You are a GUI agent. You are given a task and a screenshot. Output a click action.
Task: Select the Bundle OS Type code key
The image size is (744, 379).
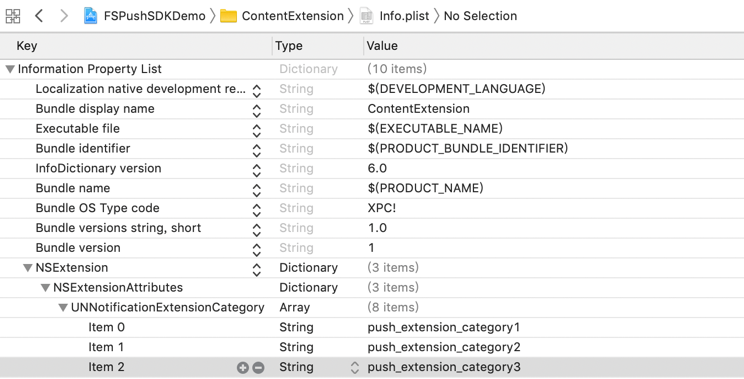(x=97, y=208)
